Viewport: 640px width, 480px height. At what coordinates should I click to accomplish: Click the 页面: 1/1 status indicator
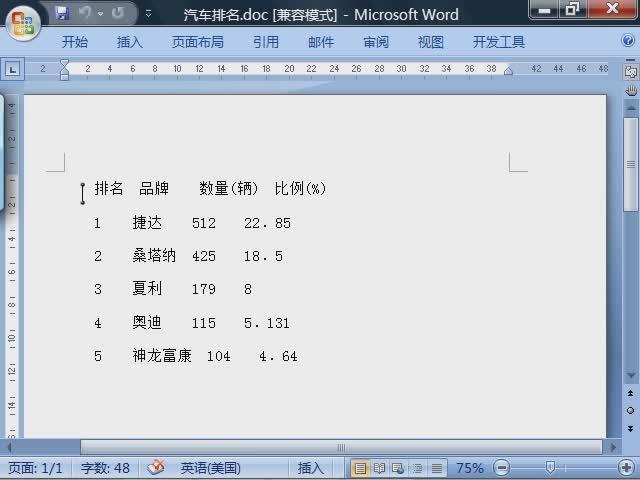pos(35,468)
